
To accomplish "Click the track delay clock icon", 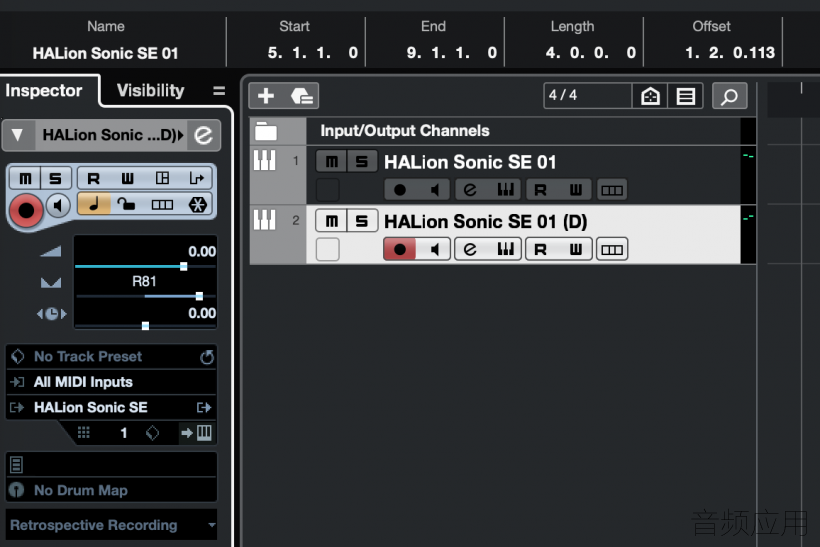I will coord(51,314).
